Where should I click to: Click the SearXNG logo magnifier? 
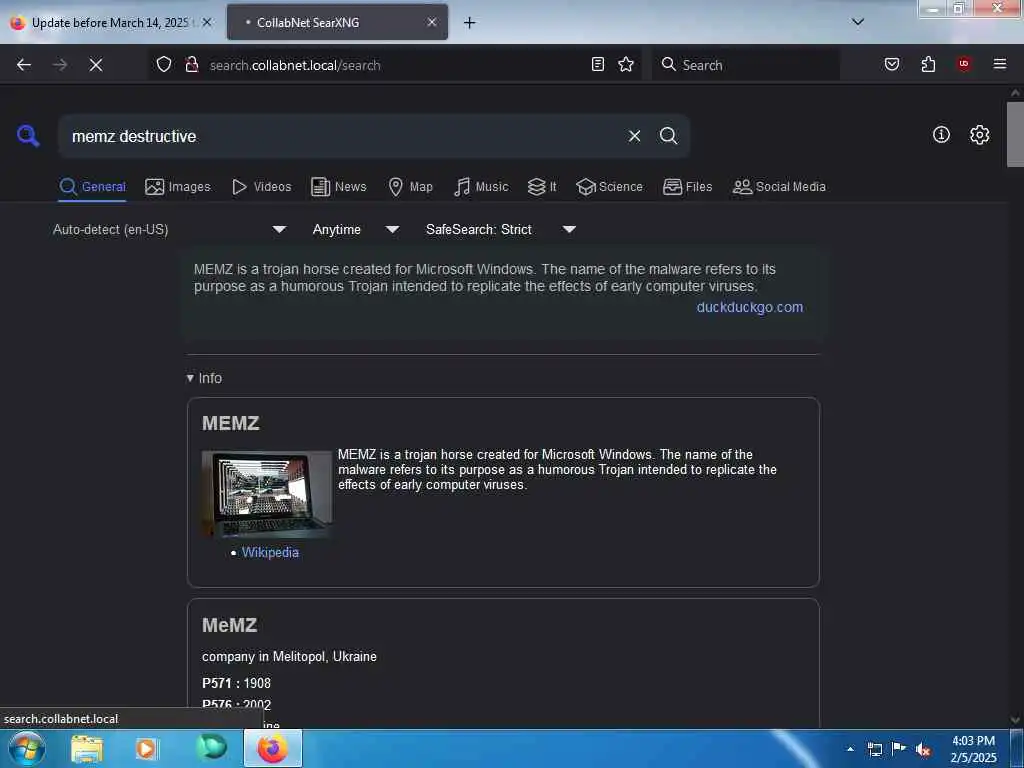coord(28,136)
